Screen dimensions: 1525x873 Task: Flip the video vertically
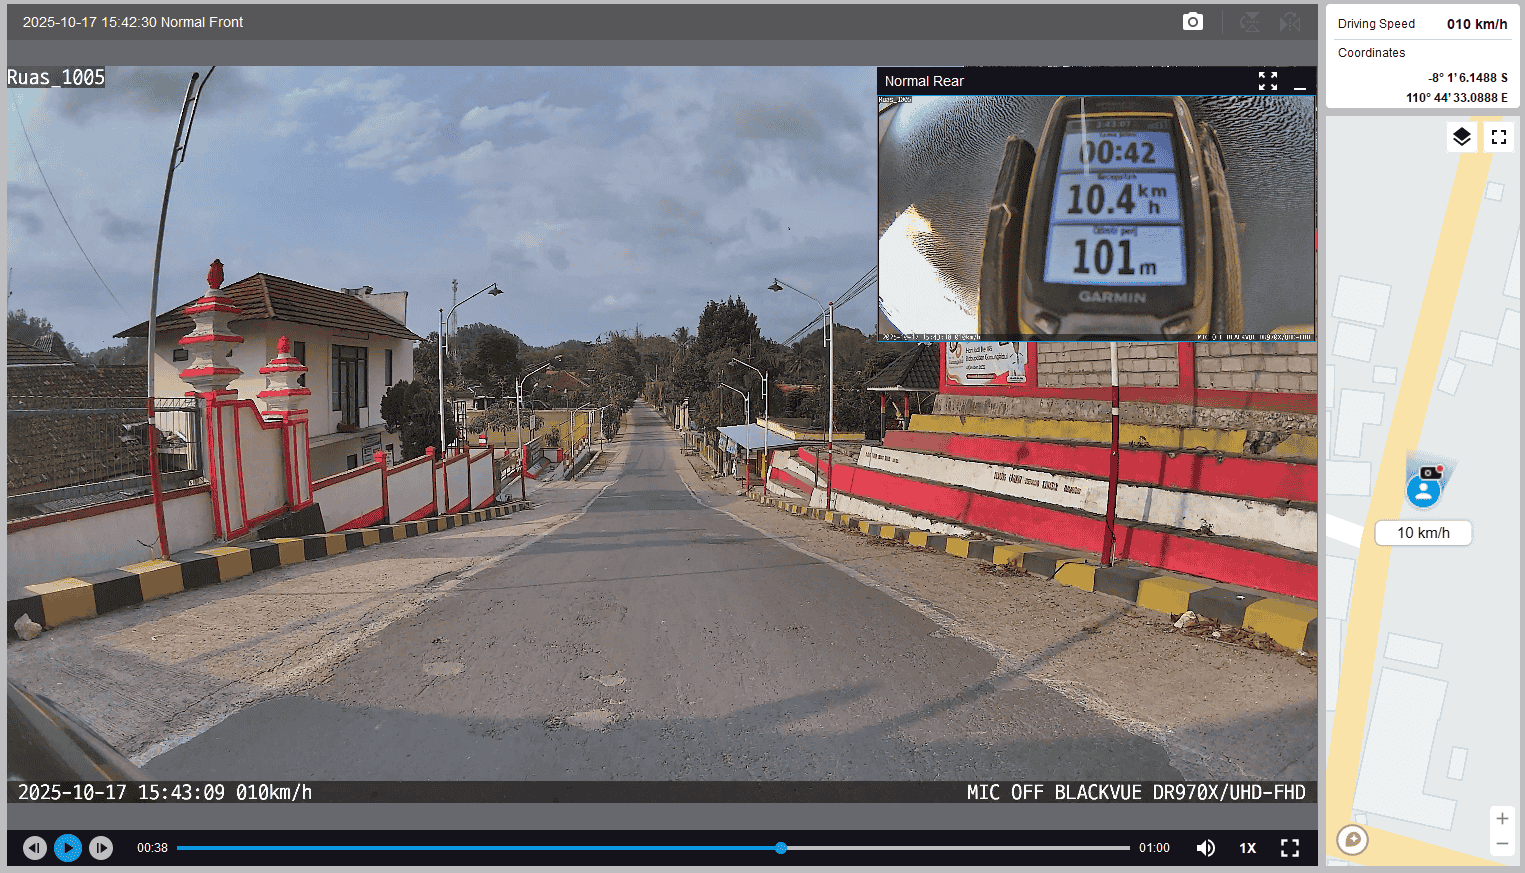1249,22
